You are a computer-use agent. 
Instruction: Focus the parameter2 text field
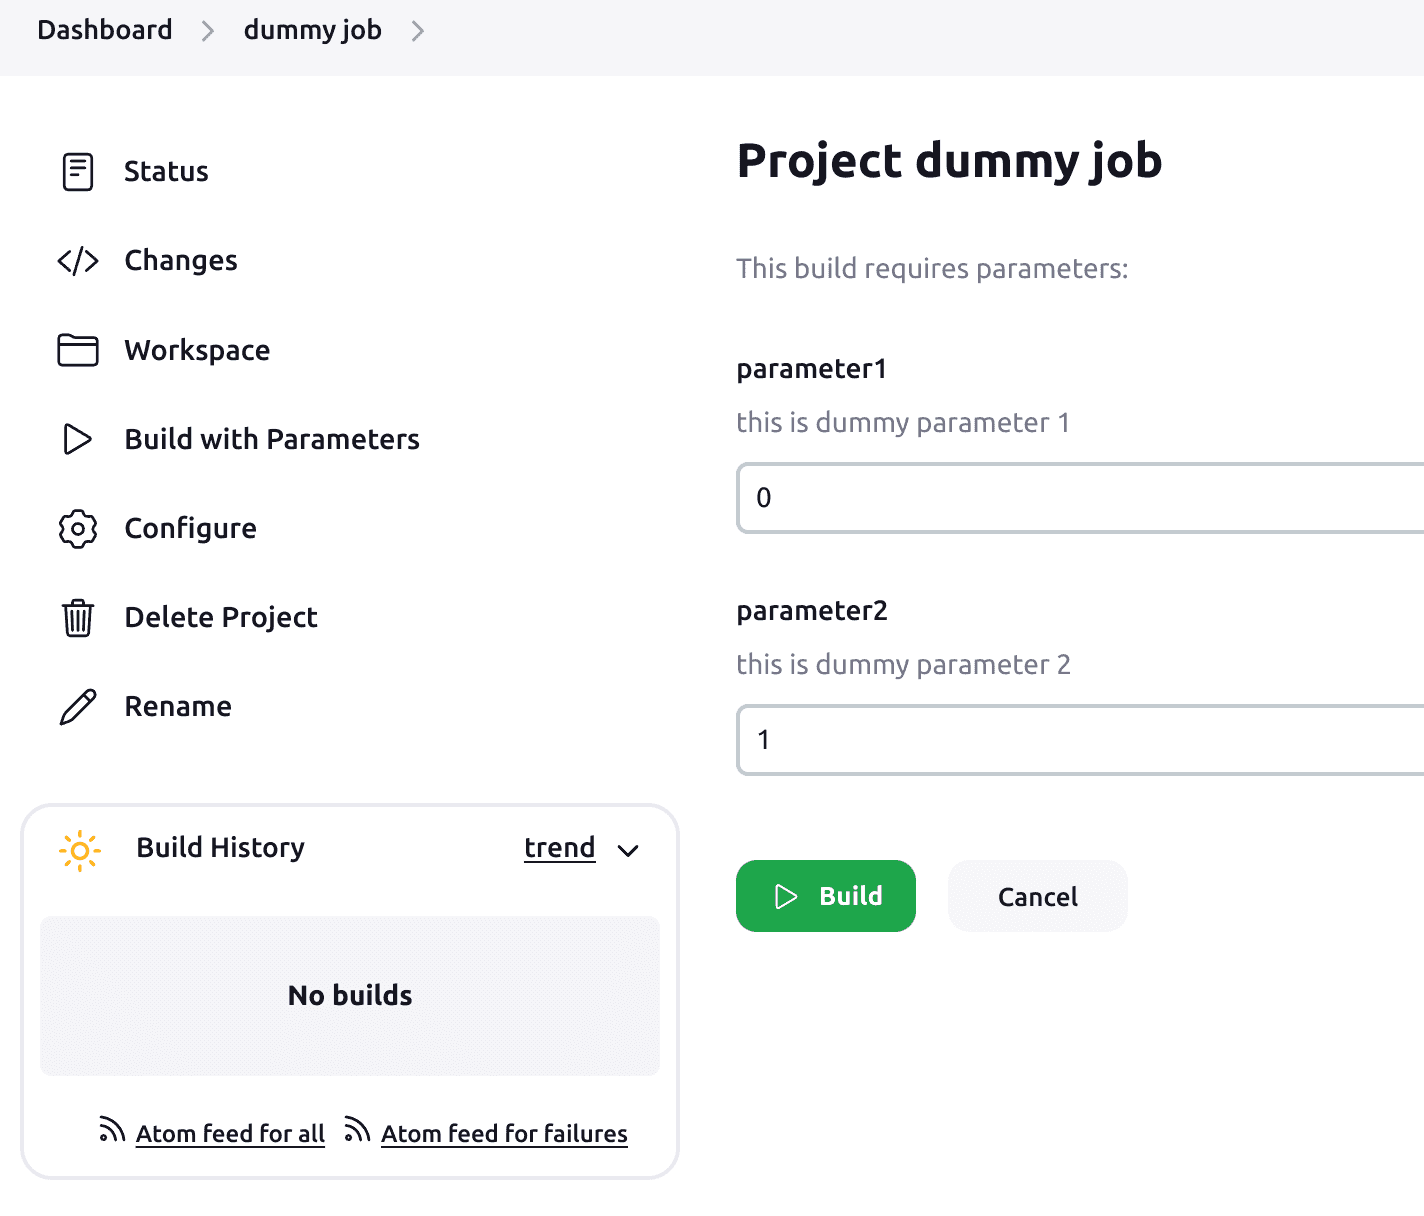(x=1080, y=740)
